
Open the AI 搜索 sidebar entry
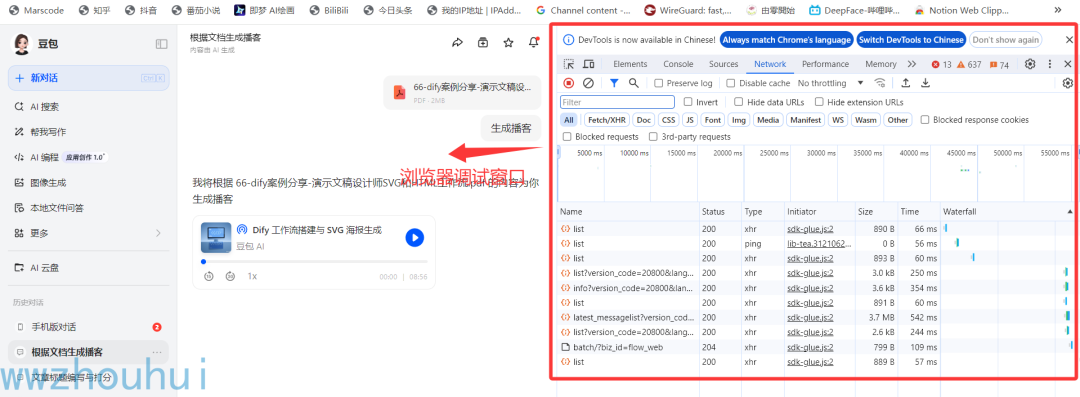(88, 107)
